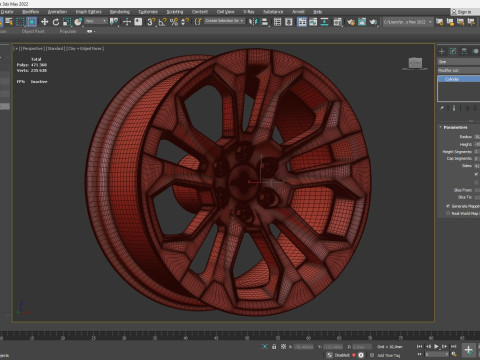Switch to the Populate ribbon tab
This screenshot has width=480, height=360.
tap(68, 31)
